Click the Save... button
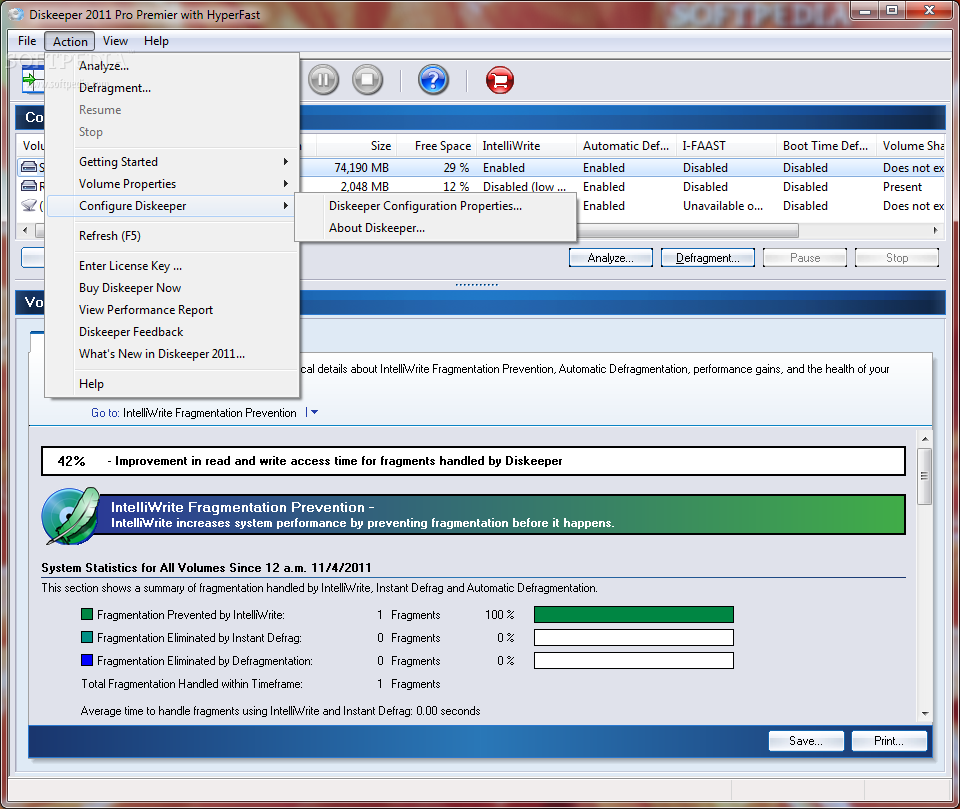 tap(806, 741)
